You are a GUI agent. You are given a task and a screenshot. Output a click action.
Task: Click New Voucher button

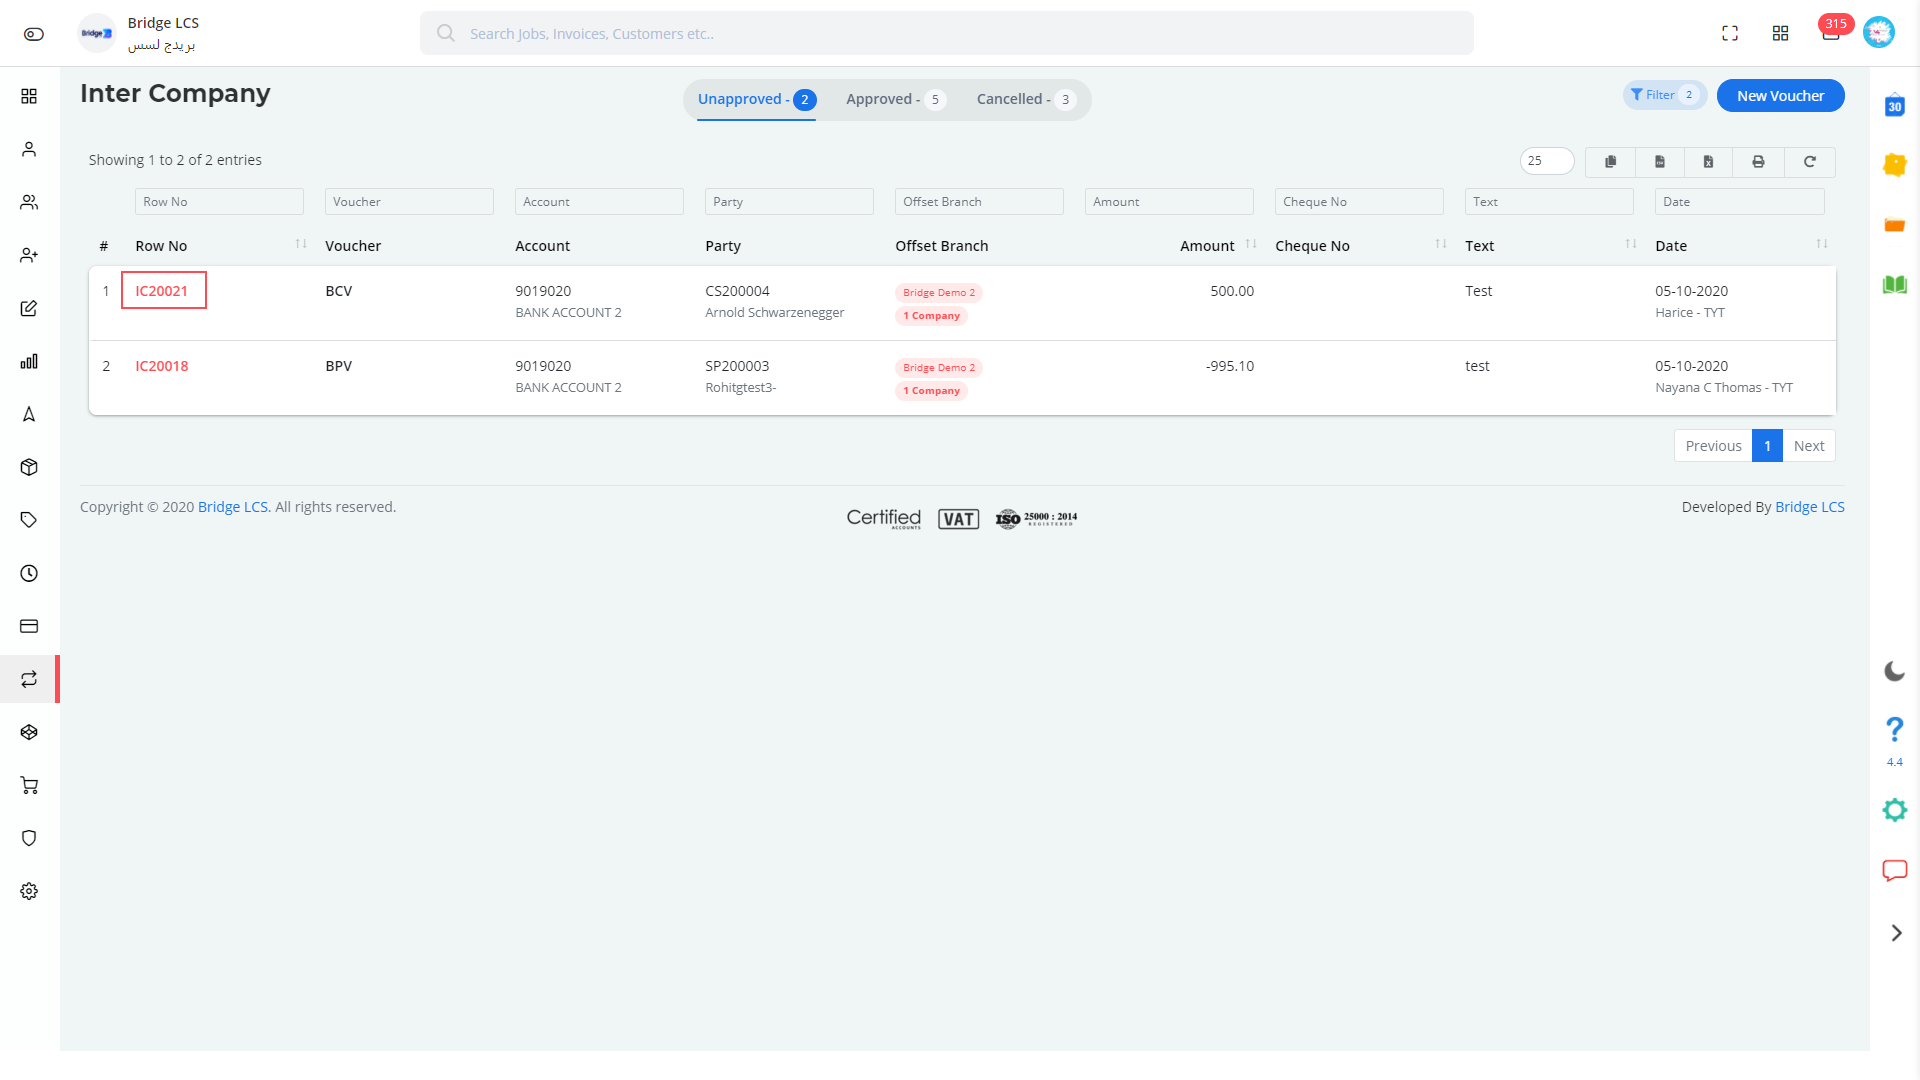(1780, 95)
